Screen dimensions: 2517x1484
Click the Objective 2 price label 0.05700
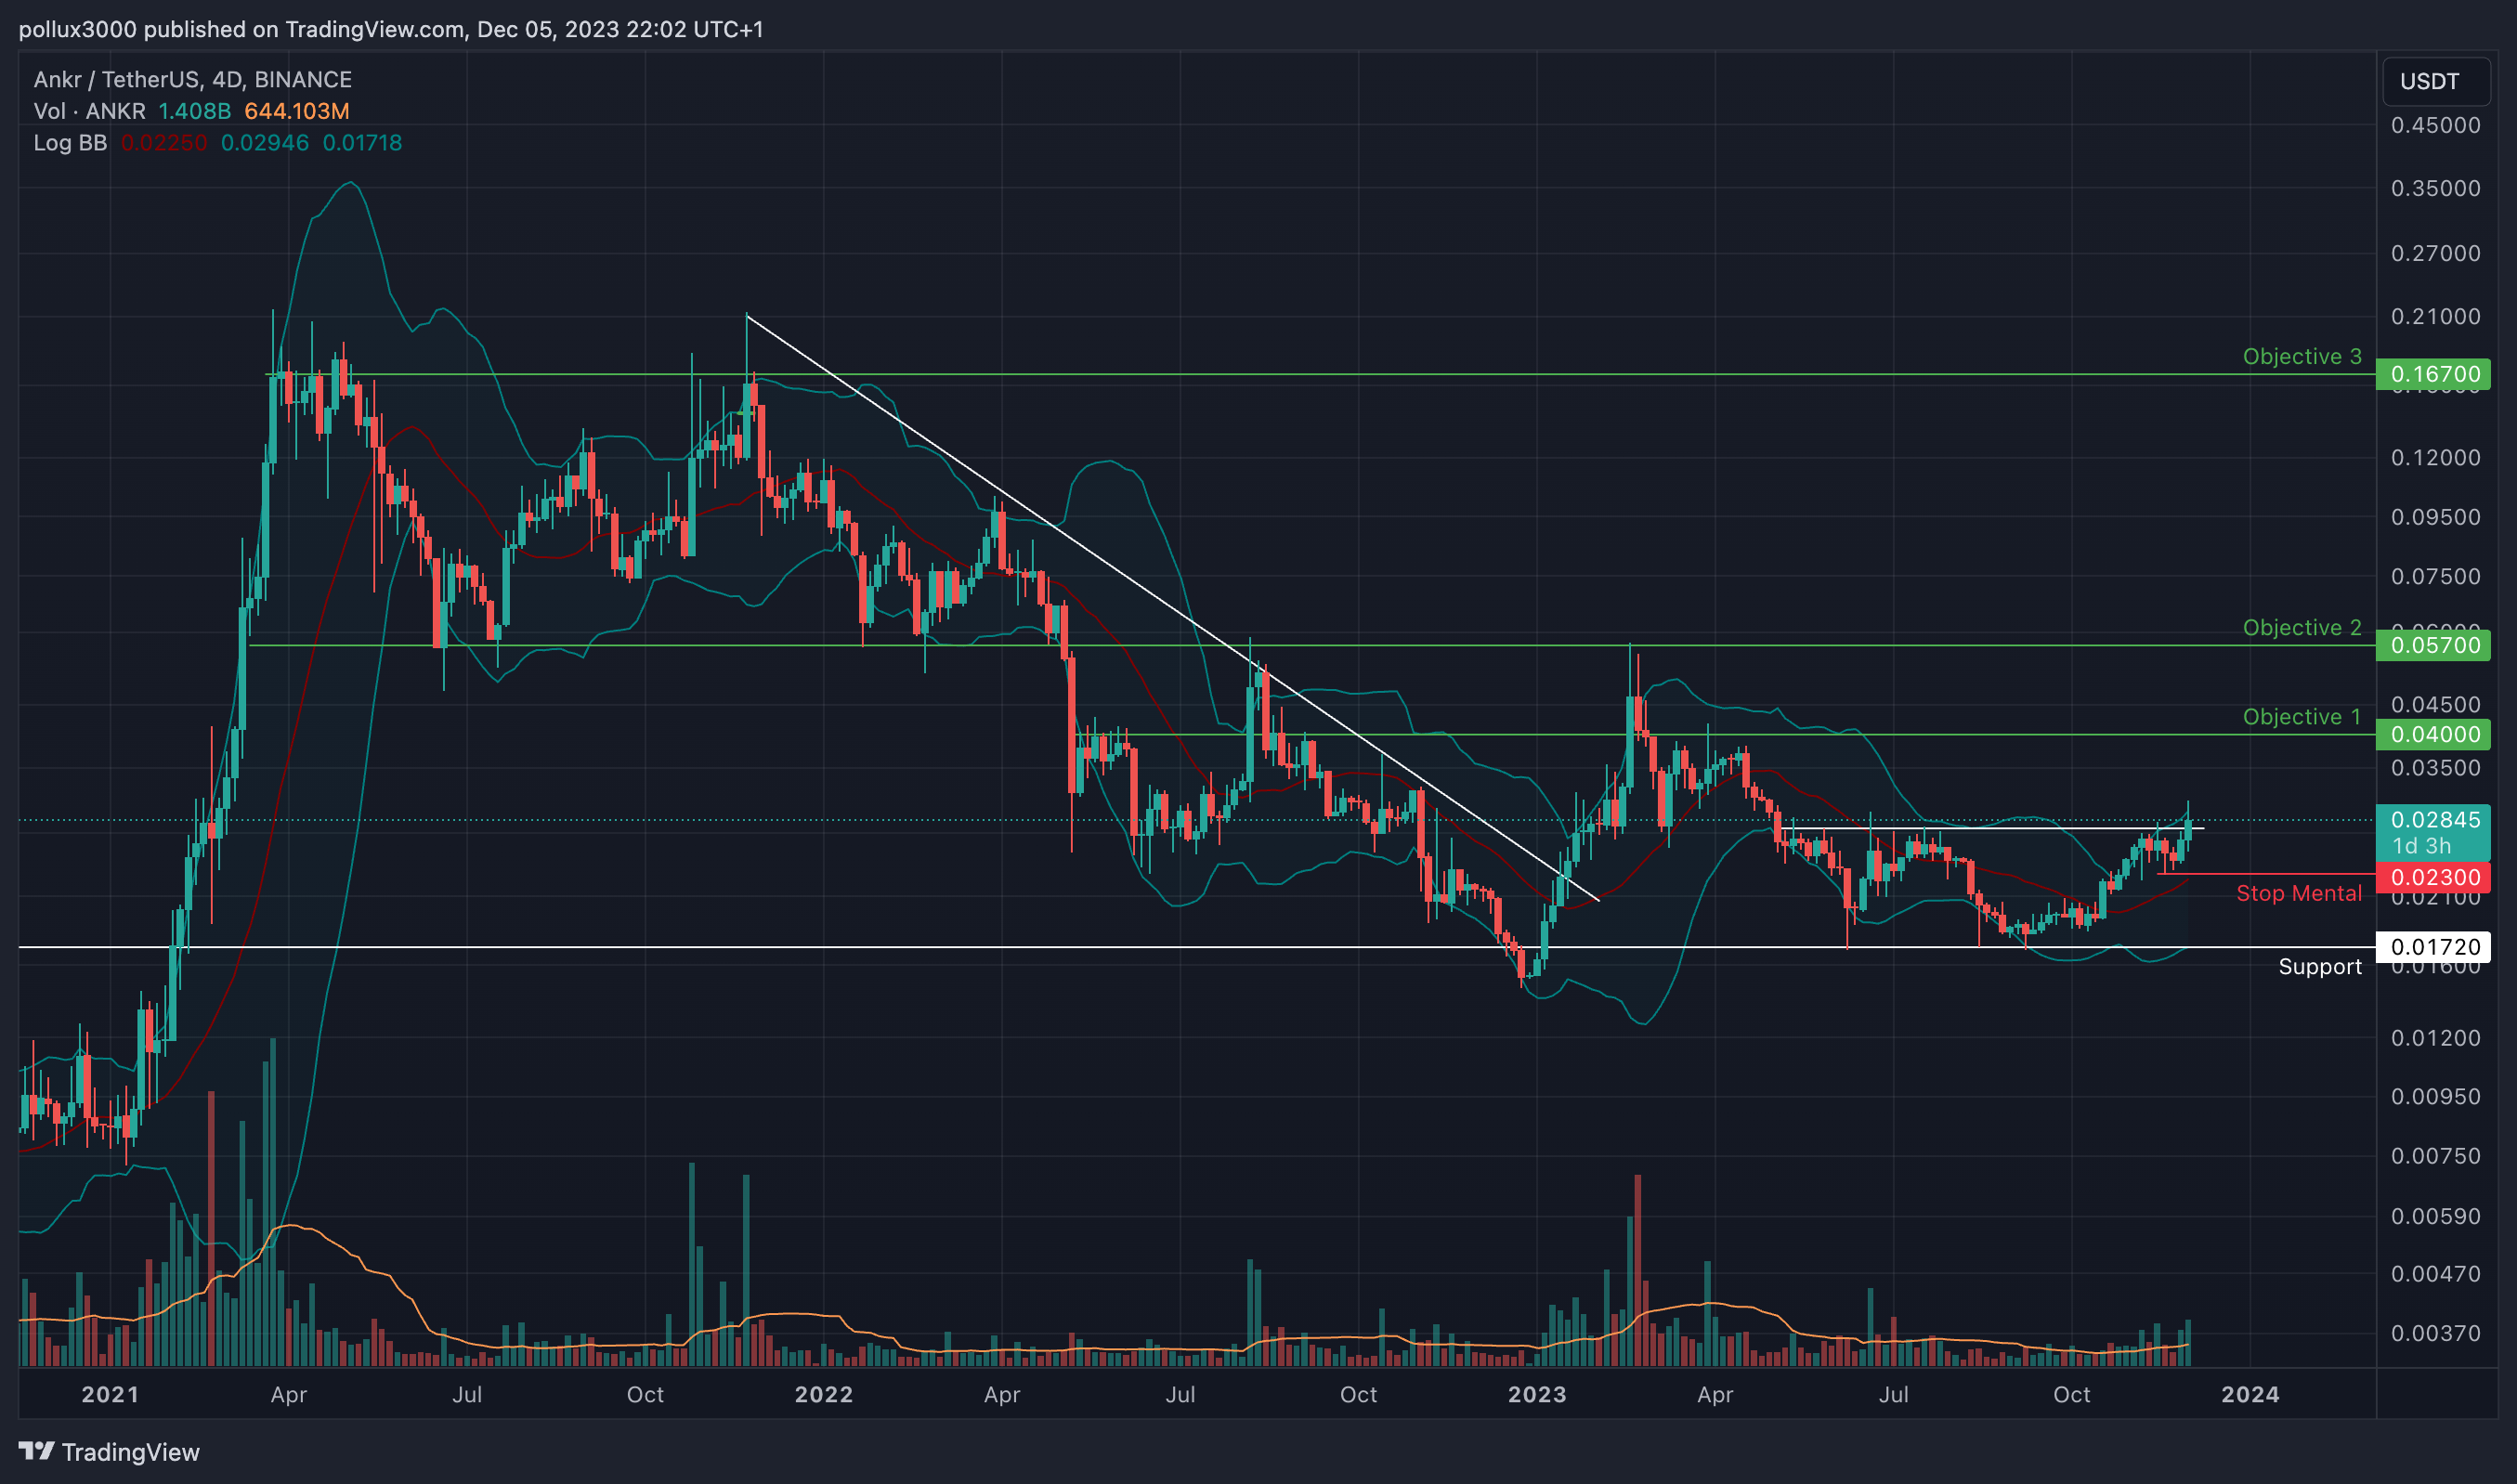[2433, 645]
